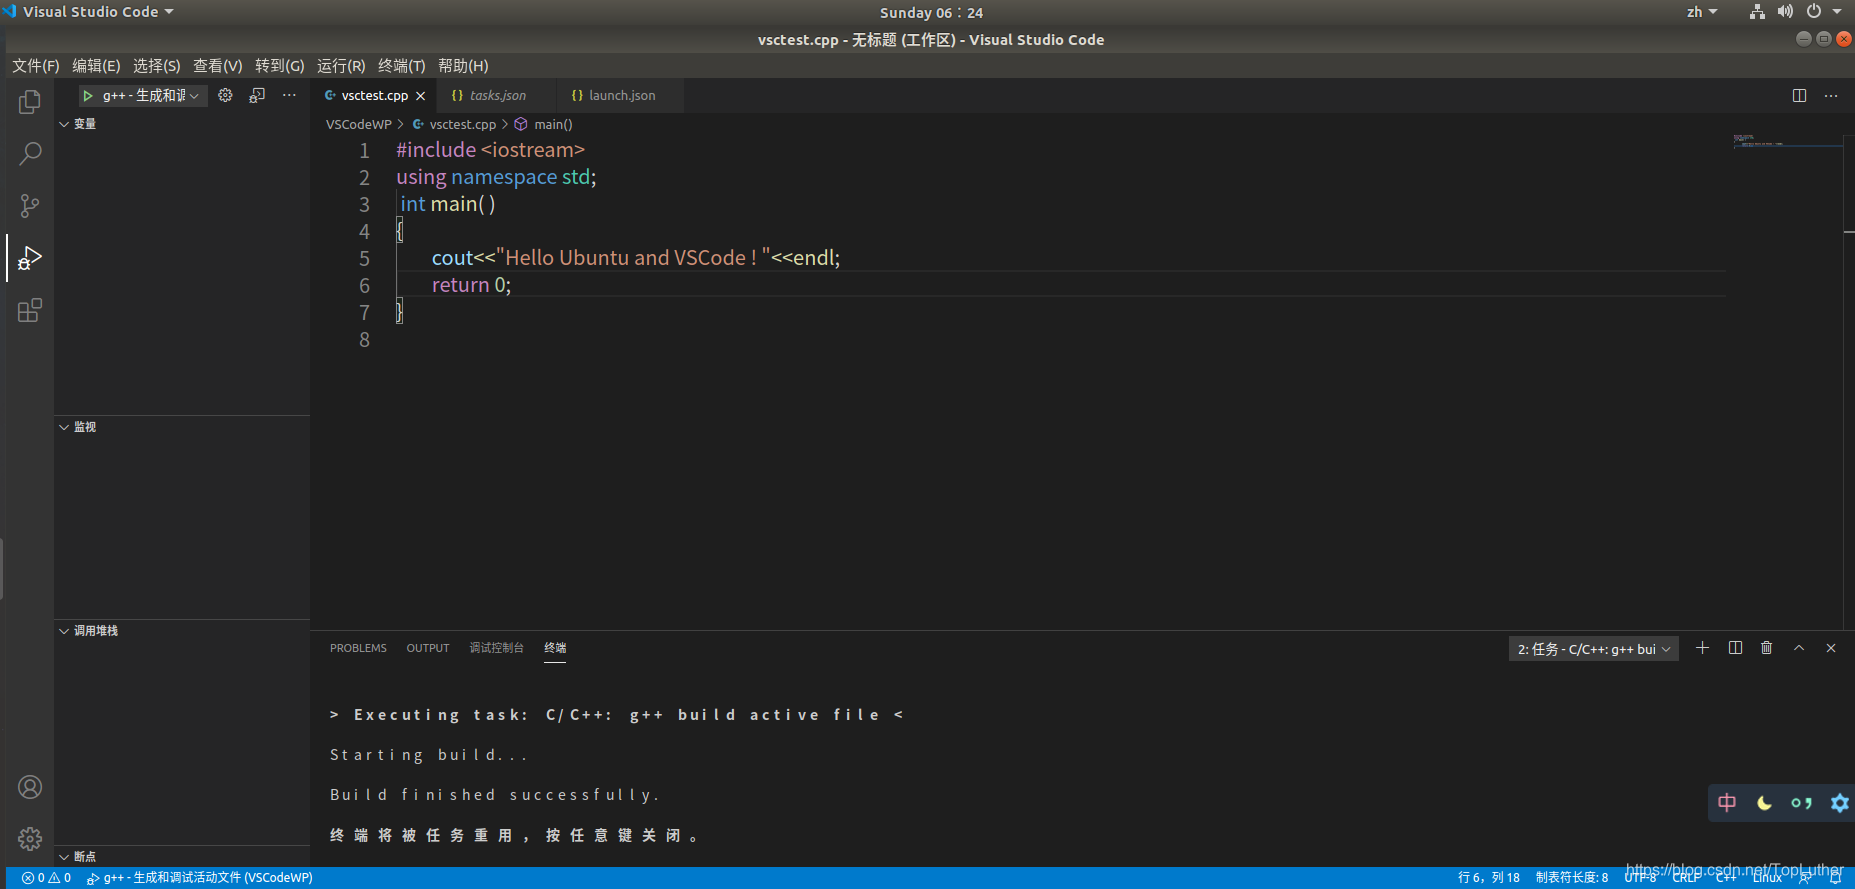The height and width of the screenshot is (889, 1855).
Task: Open the 文件(F) menu
Action: [36, 66]
